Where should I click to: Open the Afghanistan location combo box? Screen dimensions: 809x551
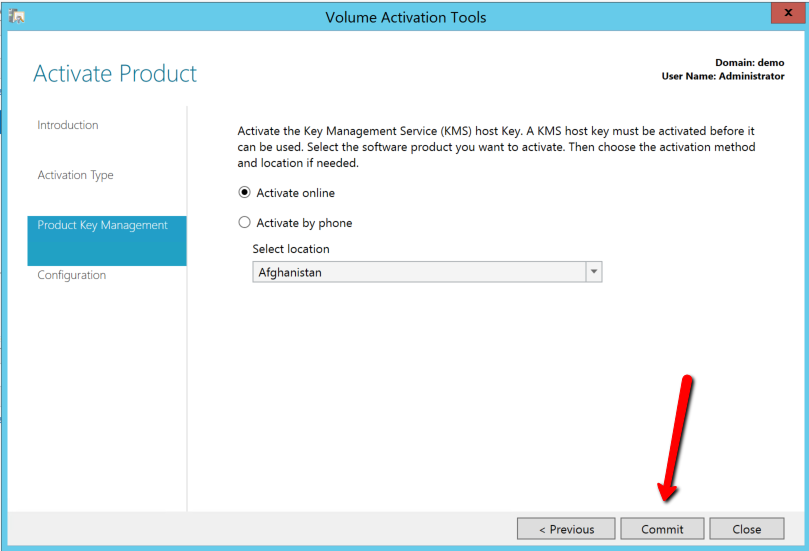[418, 272]
